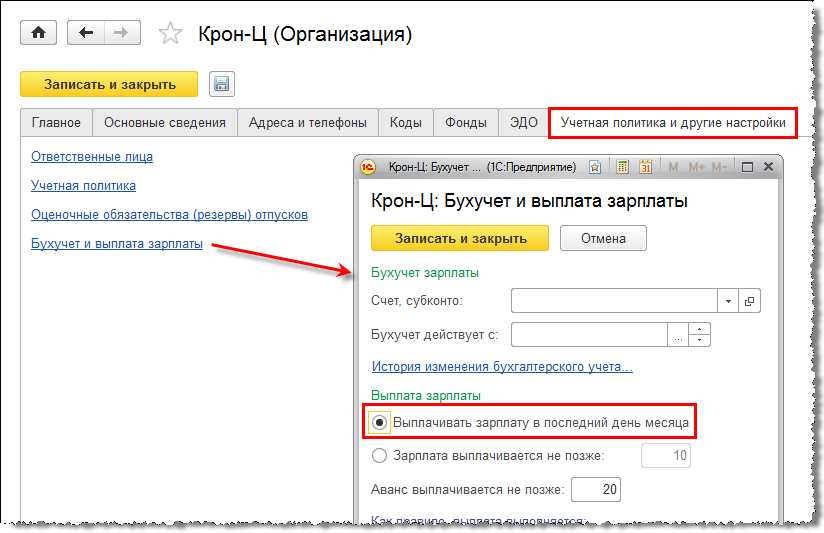The width and height of the screenshot is (824, 533).
Task: Click the Аванс выплачивается не позже field
Action: pos(595,489)
